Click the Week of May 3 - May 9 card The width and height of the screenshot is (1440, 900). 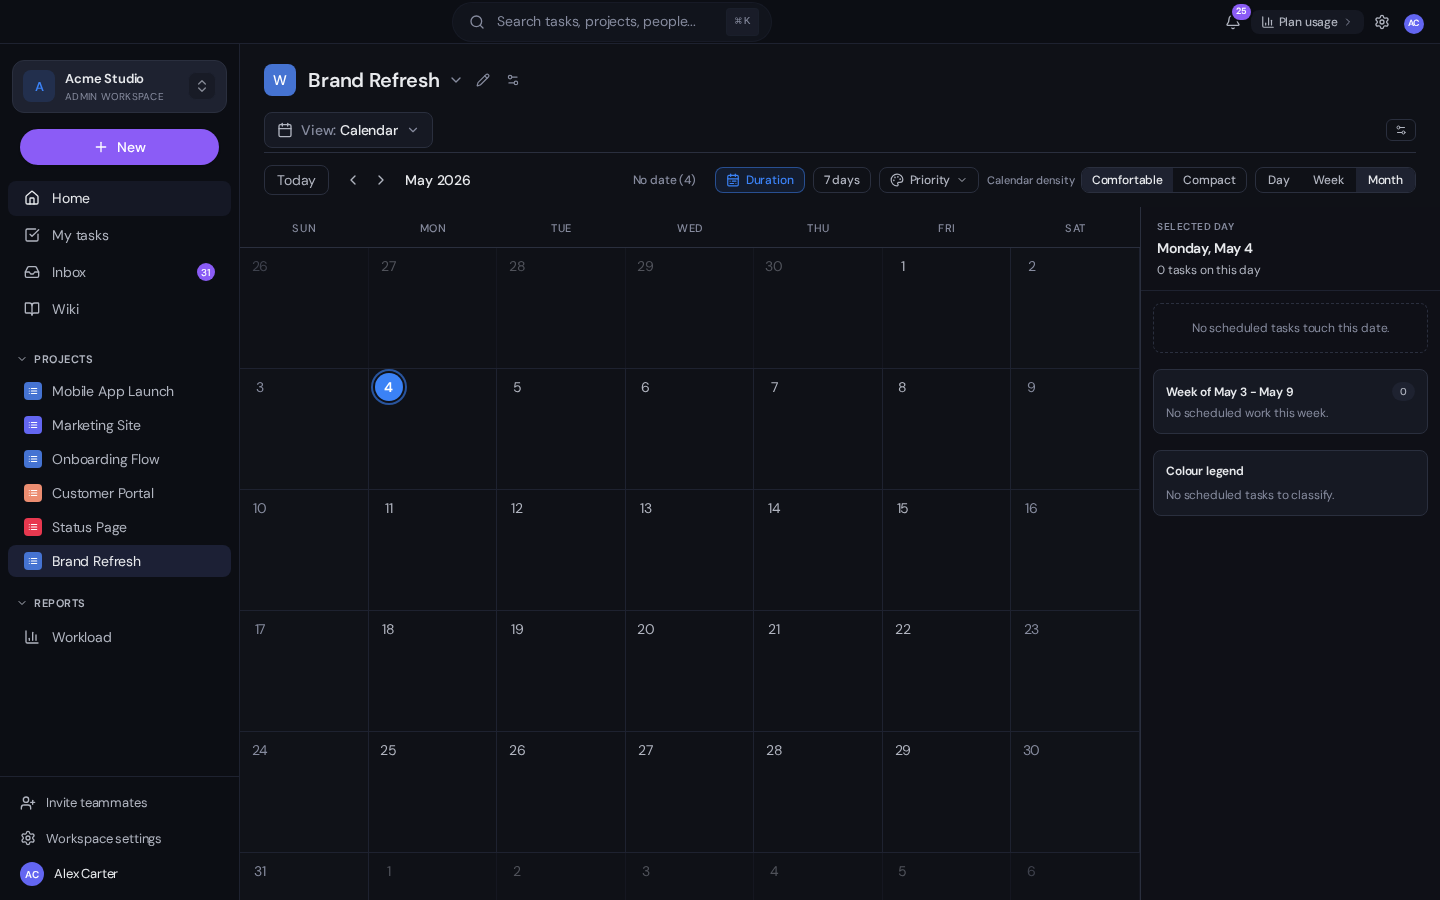(1290, 401)
